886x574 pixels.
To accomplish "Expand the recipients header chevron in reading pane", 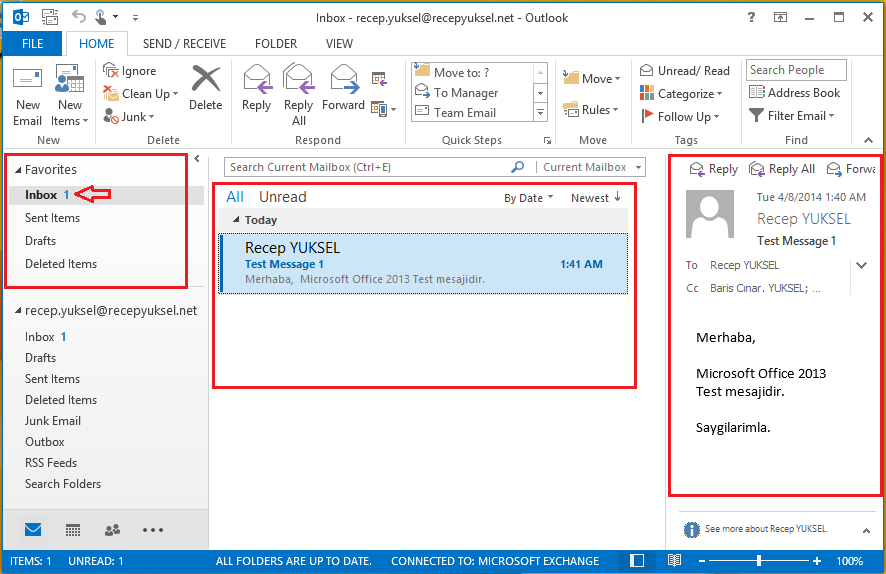I will point(861,265).
